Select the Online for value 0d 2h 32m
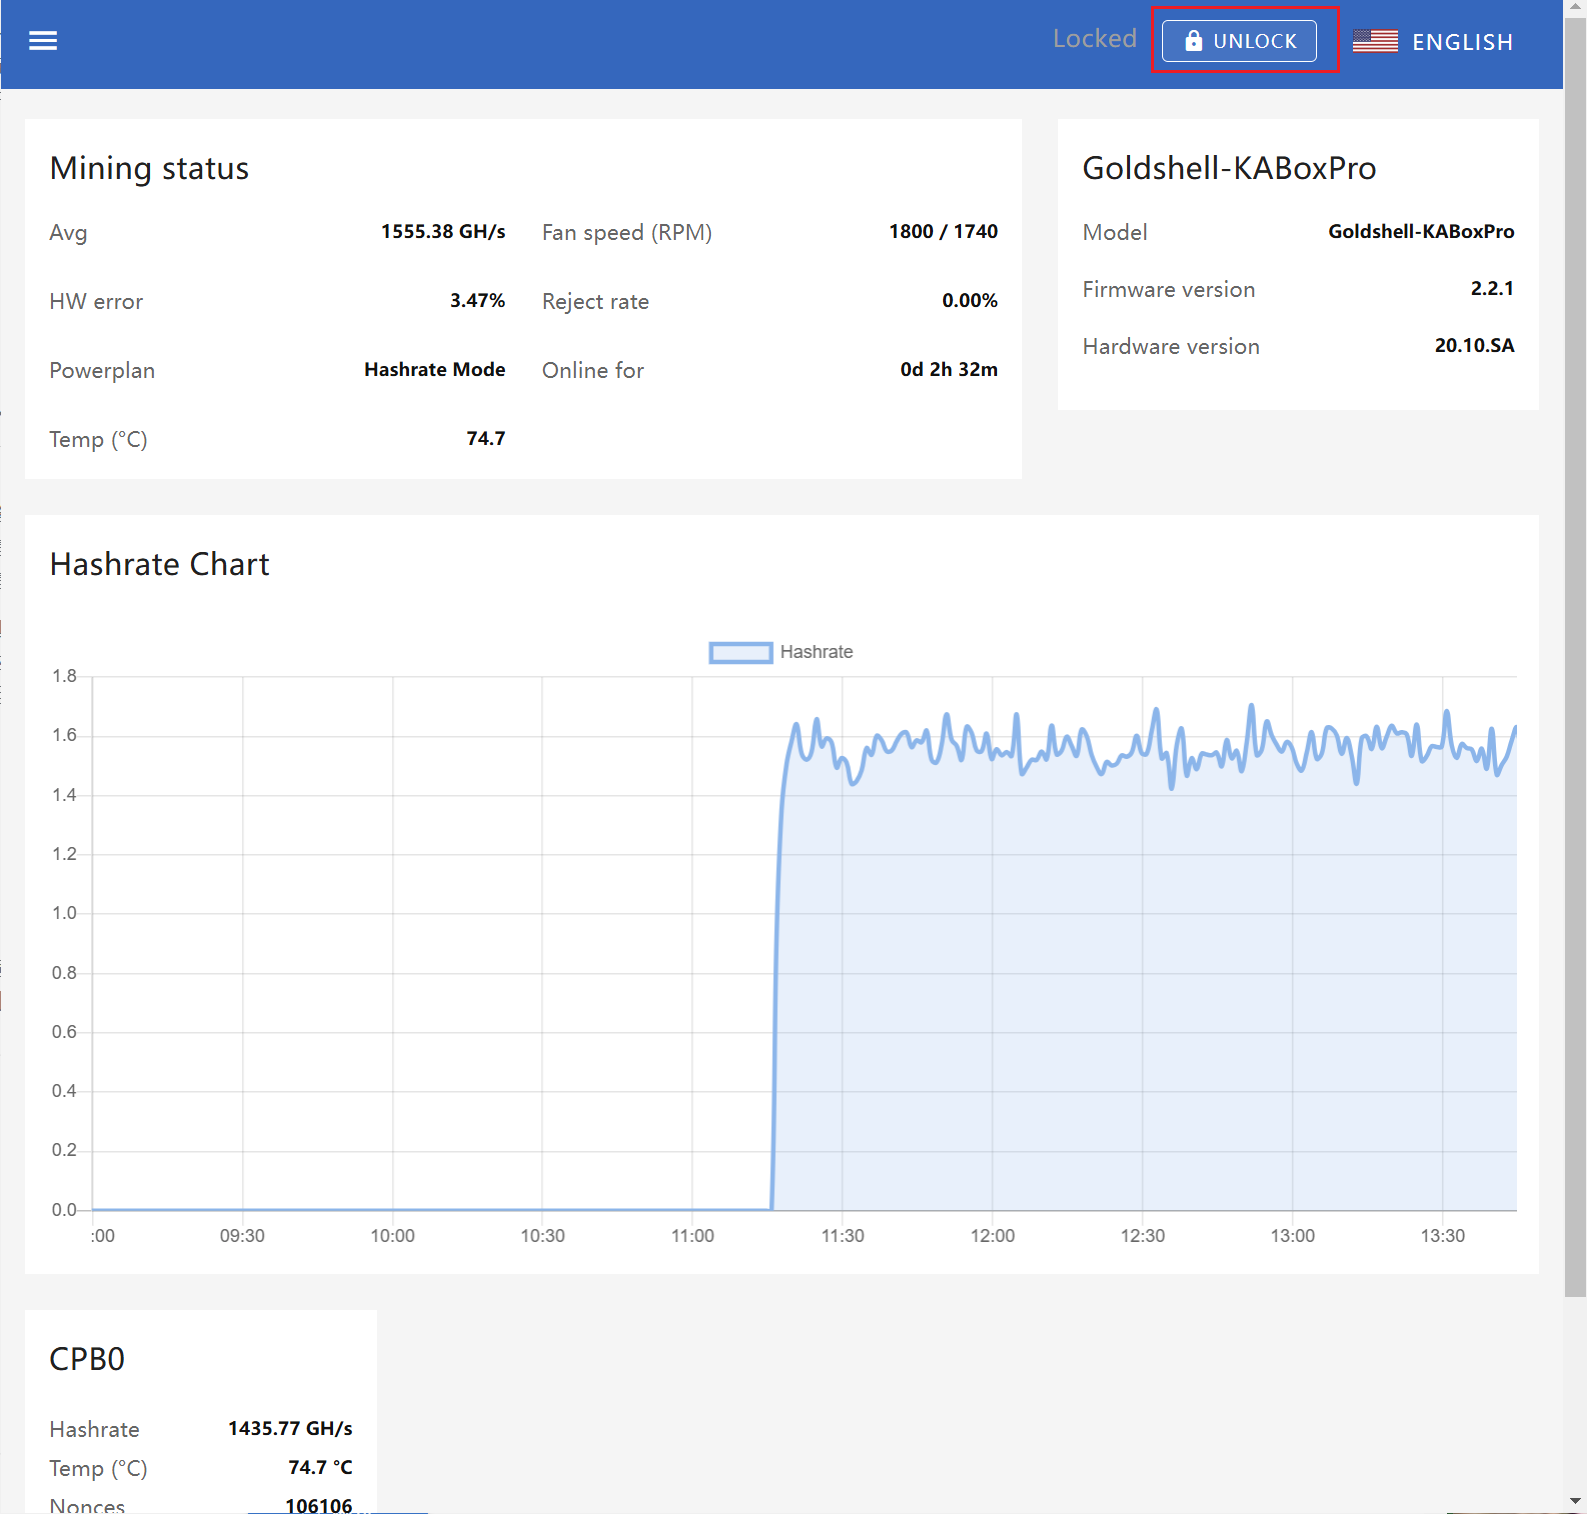Viewport: 1587px width, 1514px height. click(x=948, y=369)
